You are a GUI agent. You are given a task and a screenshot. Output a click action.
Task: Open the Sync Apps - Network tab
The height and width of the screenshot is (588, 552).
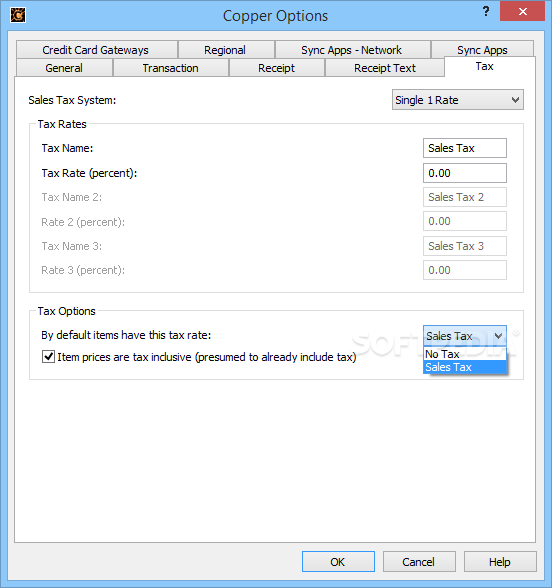[352, 50]
